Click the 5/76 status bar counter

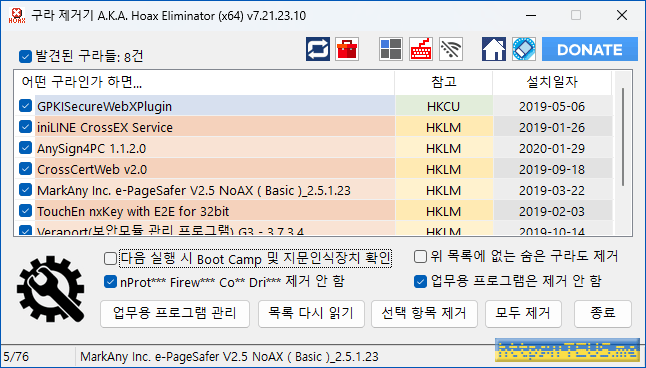tap(16, 356)
